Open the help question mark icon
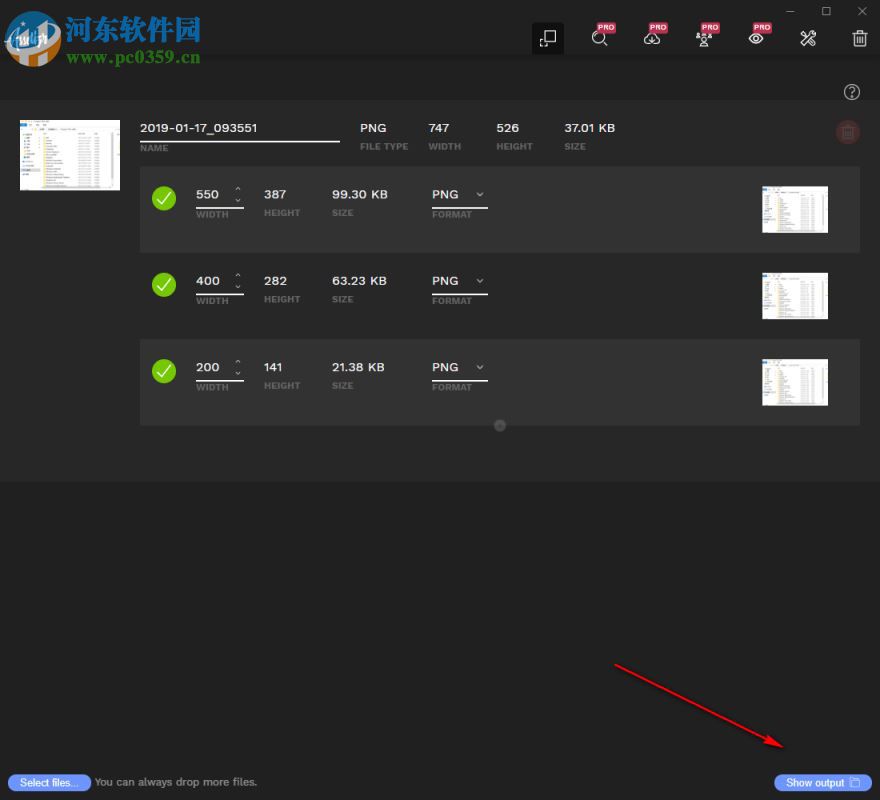 coord(851,92)
